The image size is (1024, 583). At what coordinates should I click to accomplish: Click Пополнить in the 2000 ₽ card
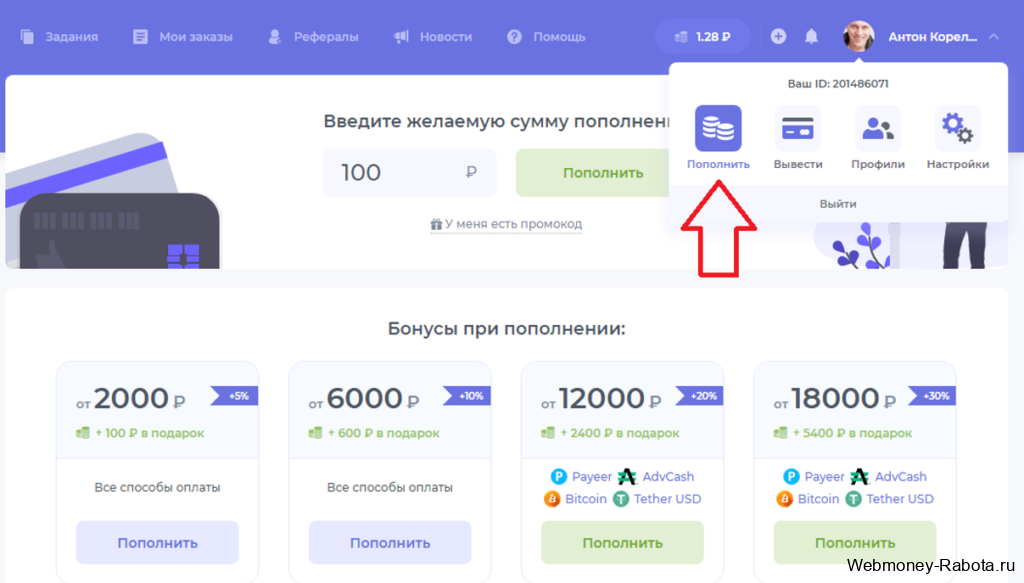tap(157, 543)
